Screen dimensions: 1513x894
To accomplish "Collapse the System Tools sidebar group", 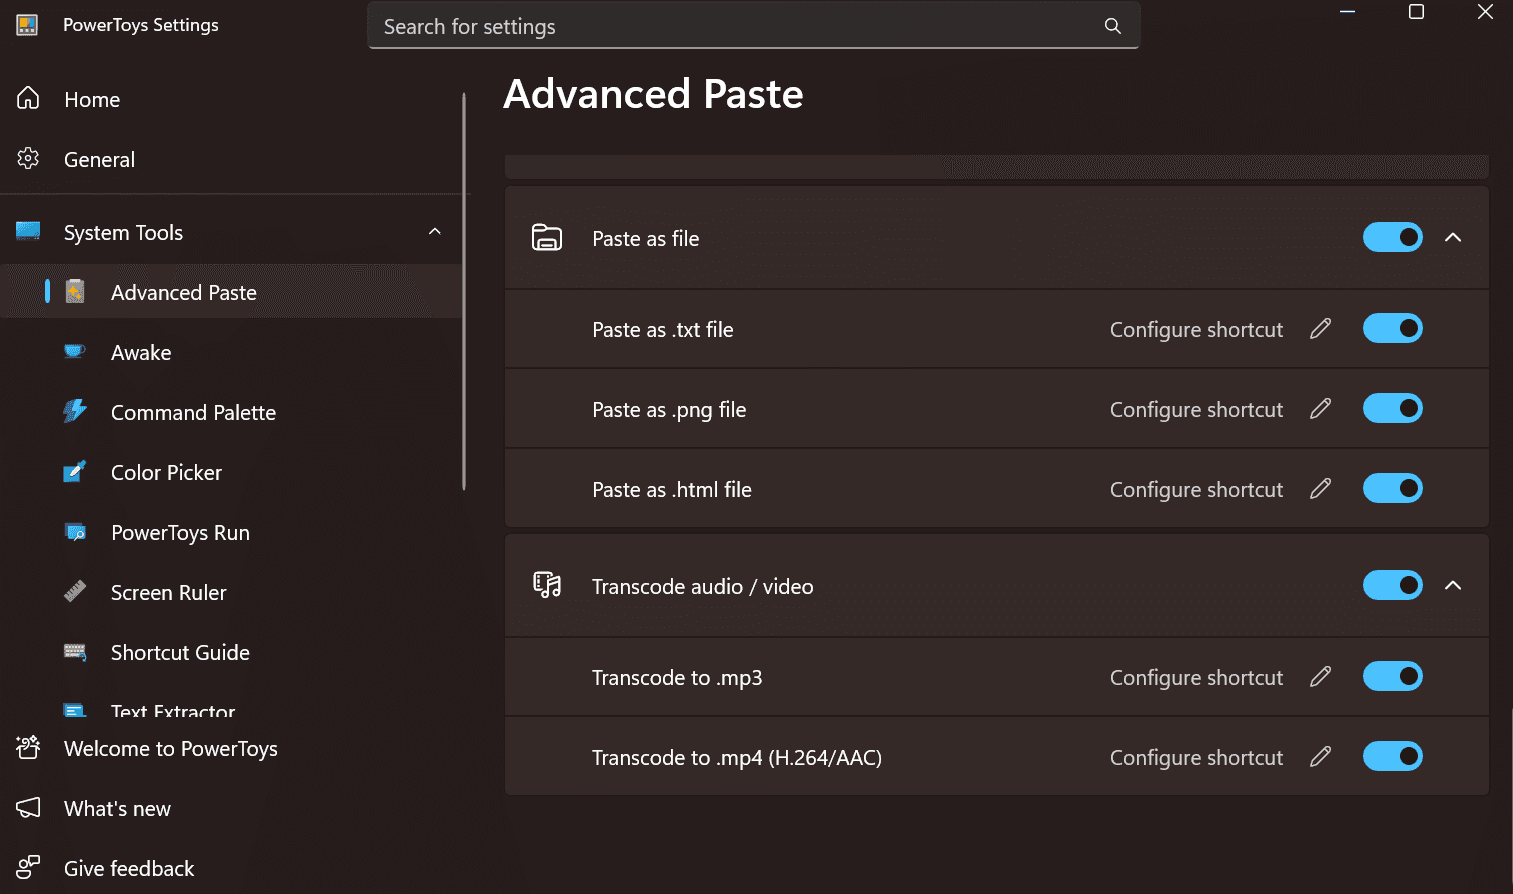I will (435, 232).
